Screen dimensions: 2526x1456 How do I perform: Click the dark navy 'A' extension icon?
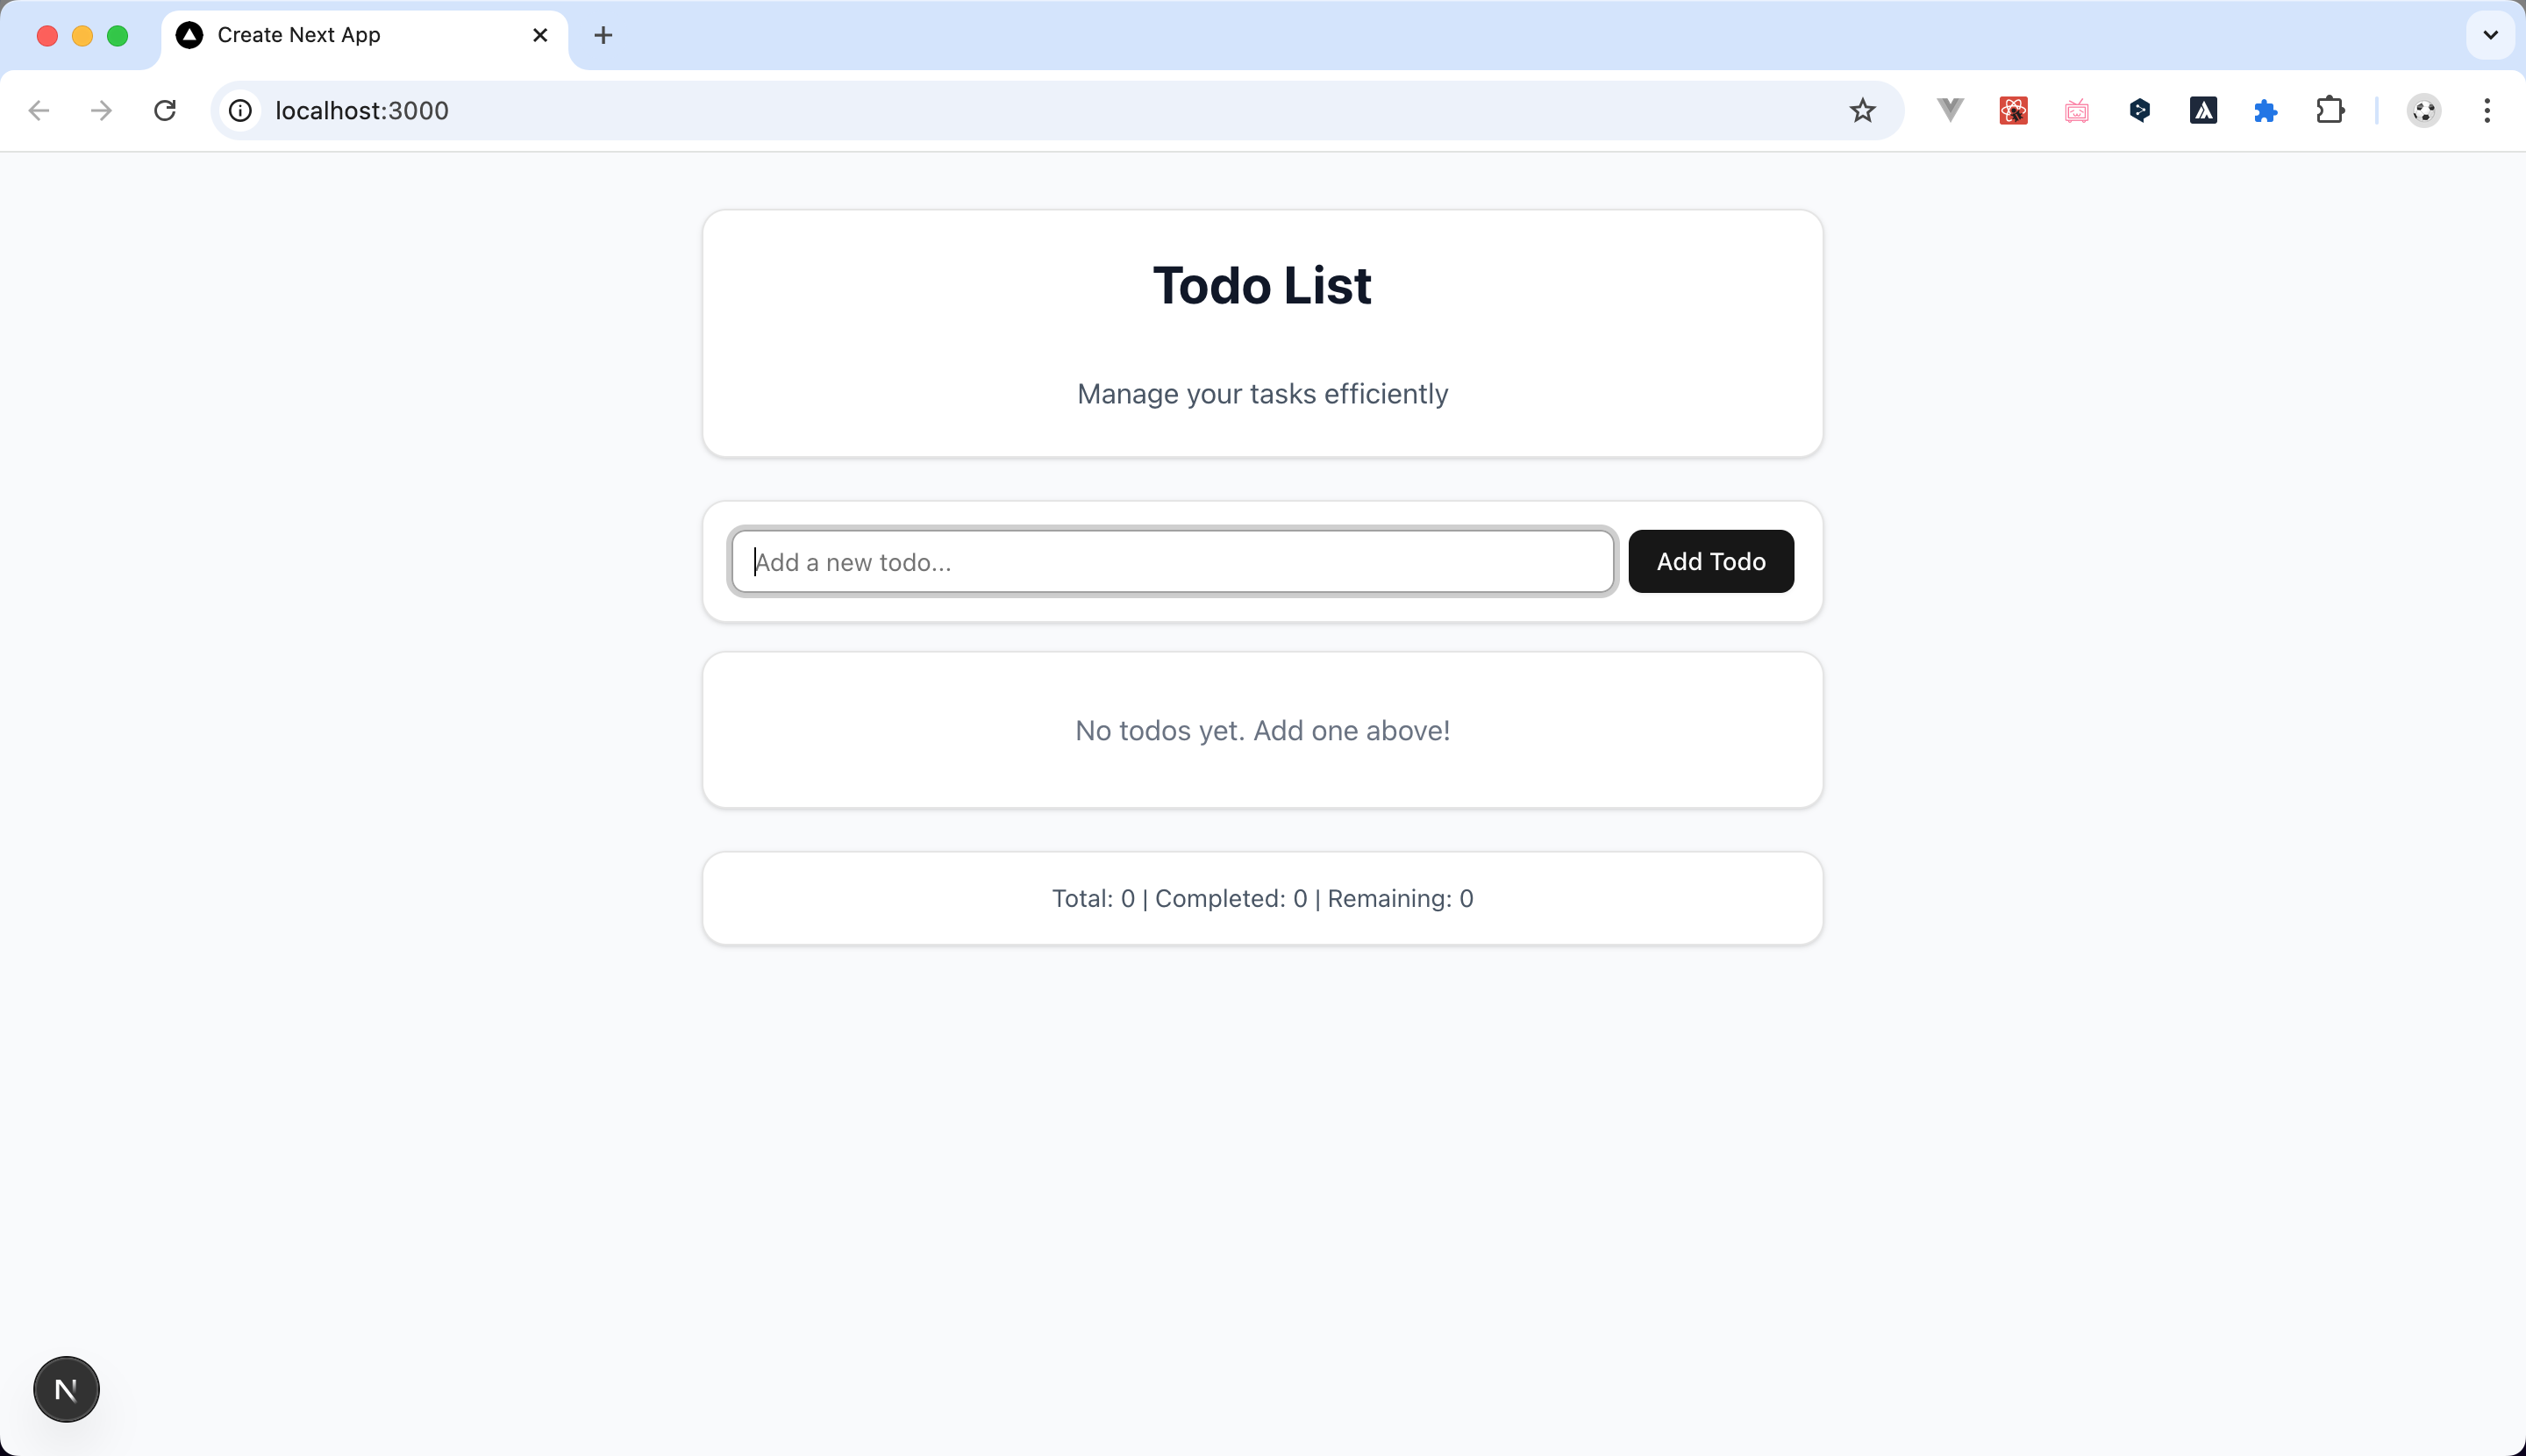coord(2203,110)
